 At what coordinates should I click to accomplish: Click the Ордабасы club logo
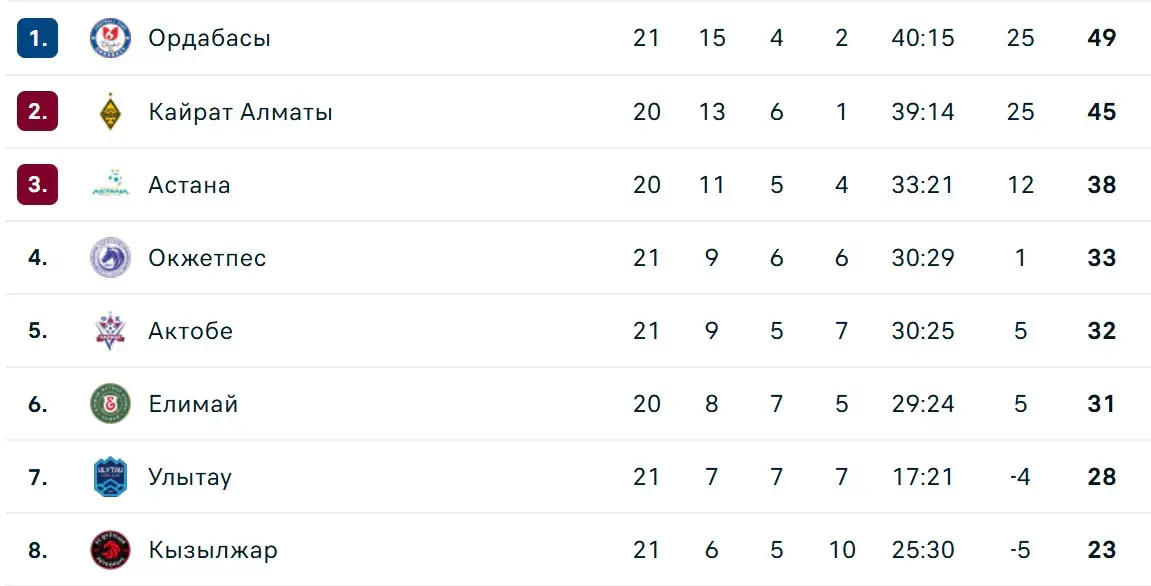(x=110, y=38)
